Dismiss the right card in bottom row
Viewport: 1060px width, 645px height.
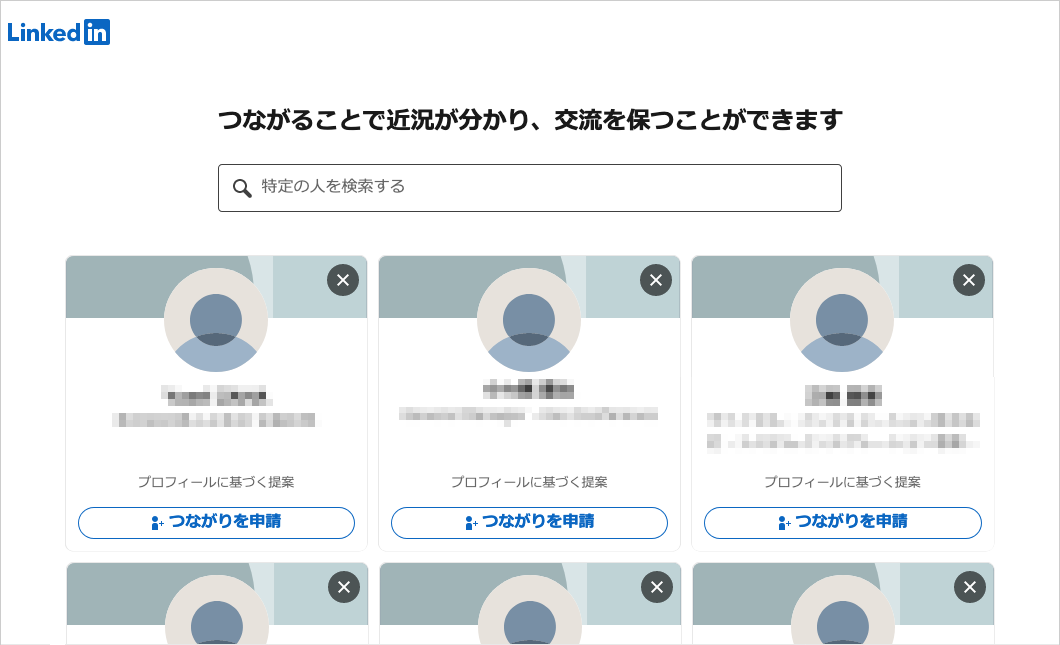click(x=970, y=587)
